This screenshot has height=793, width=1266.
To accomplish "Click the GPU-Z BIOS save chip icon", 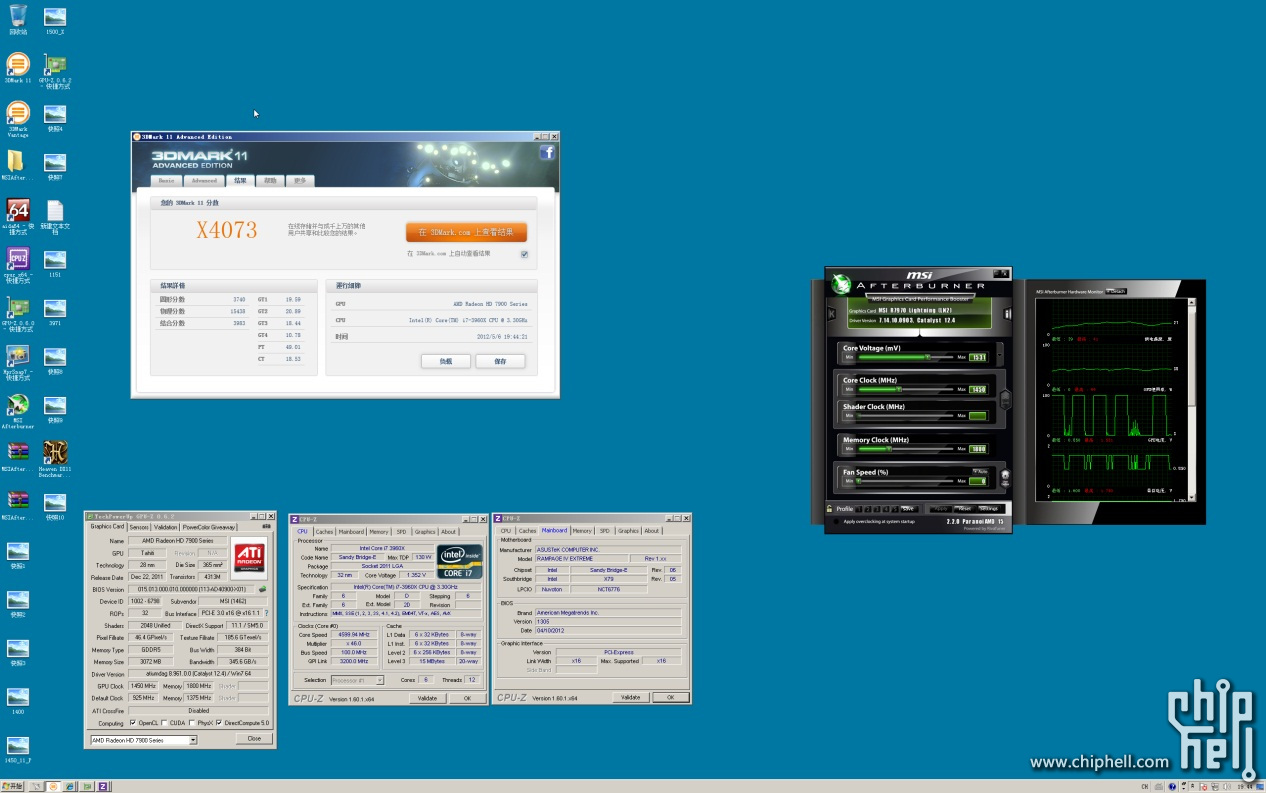I will pos(262,589).
